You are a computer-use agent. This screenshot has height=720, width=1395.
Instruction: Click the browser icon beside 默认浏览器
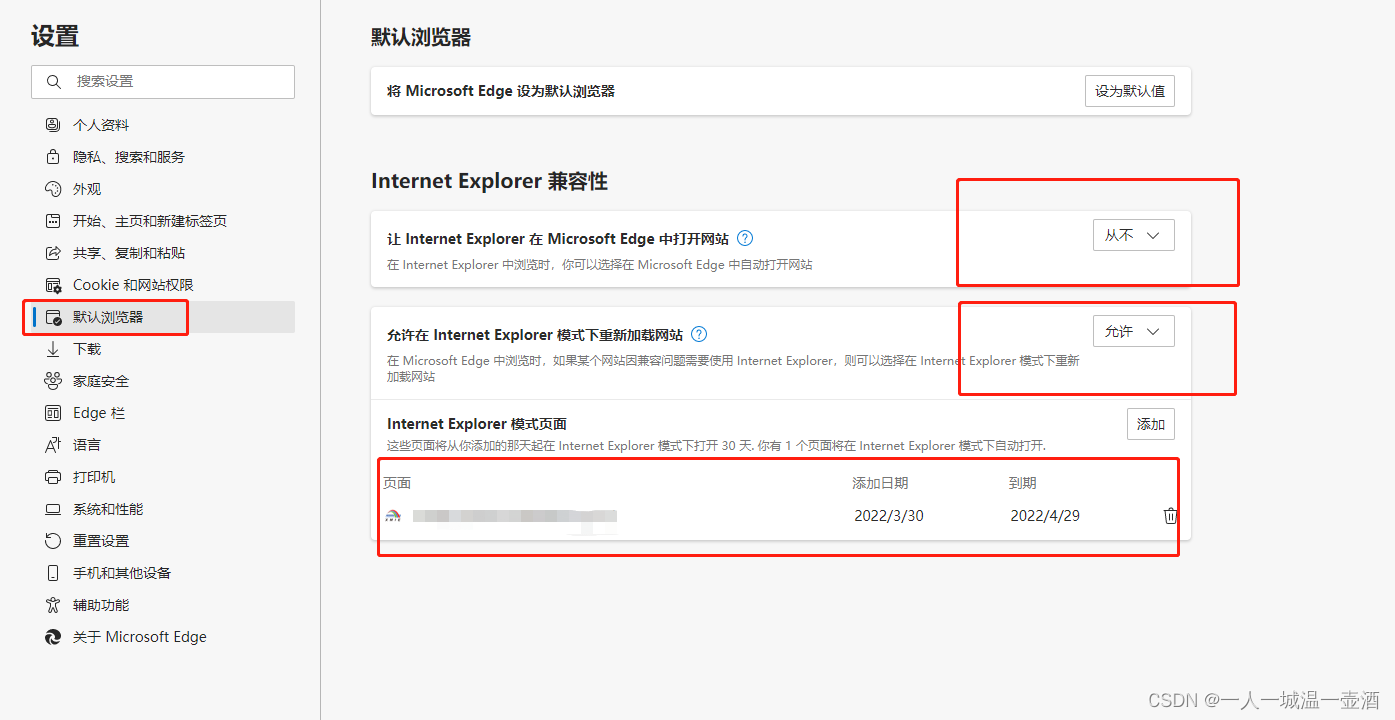53,317
